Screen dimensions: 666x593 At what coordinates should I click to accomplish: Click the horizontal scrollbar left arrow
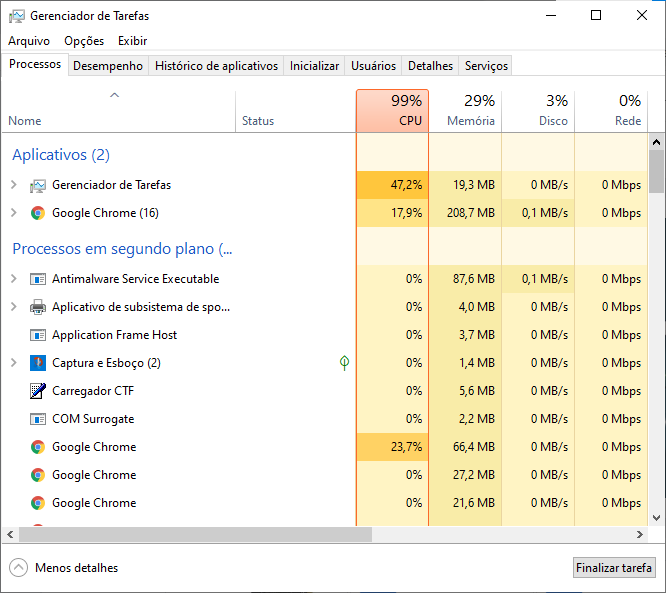[10, 534]
